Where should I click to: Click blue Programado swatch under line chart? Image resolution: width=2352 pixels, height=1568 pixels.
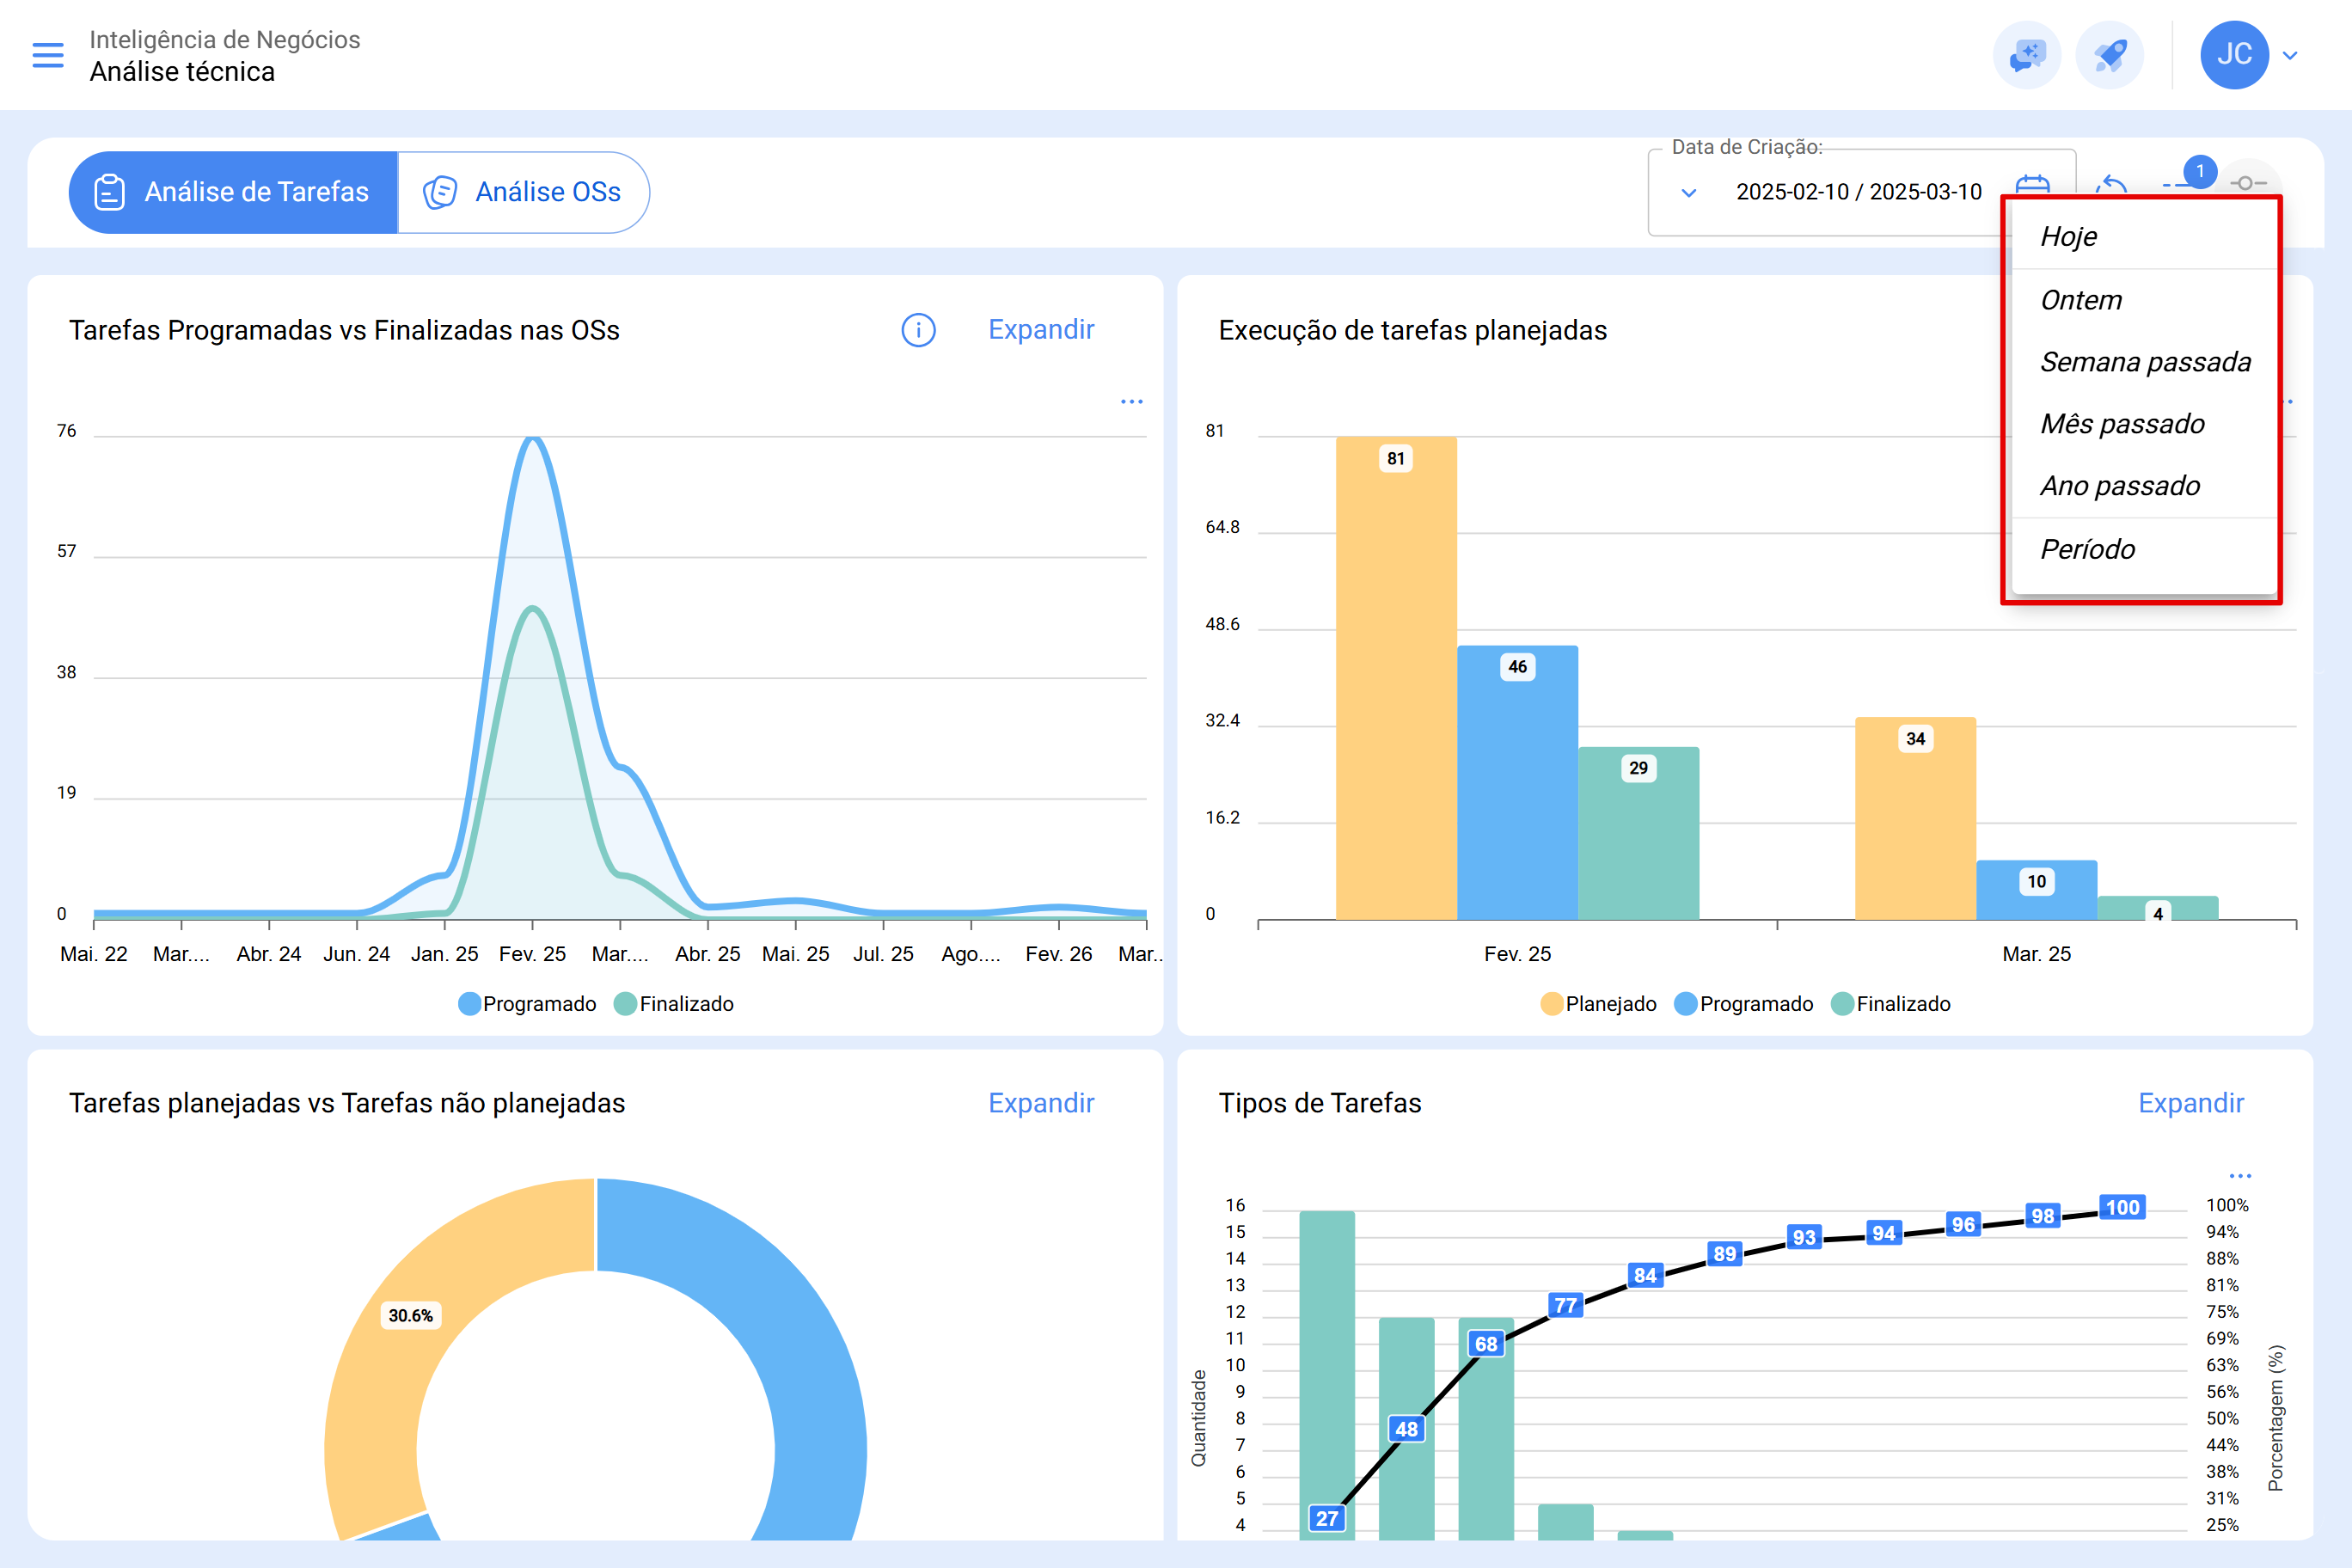tap(469, 1004)
